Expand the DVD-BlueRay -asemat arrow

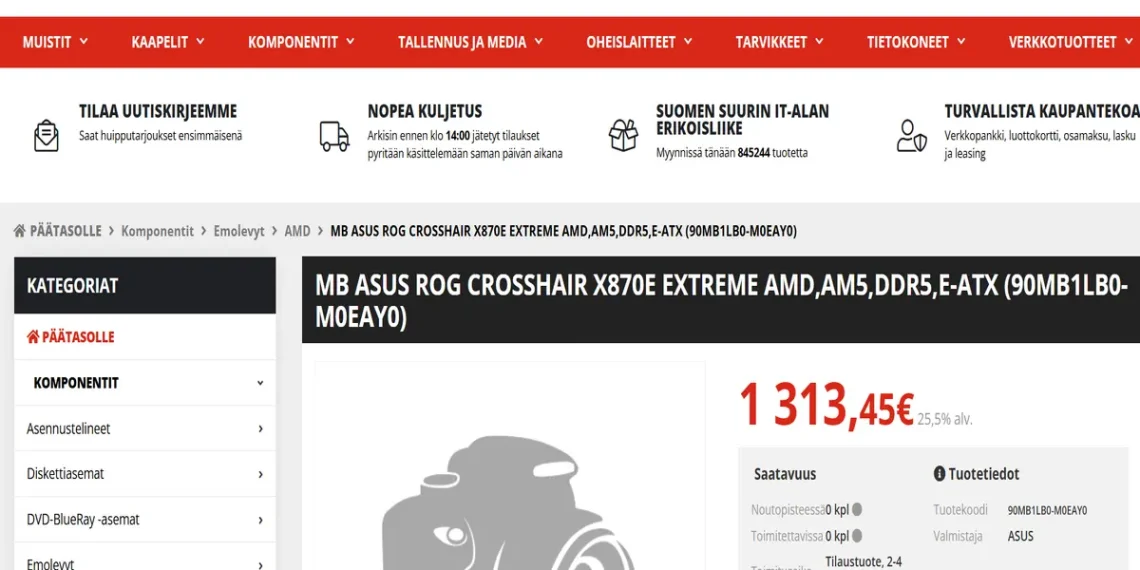point(260,520)
